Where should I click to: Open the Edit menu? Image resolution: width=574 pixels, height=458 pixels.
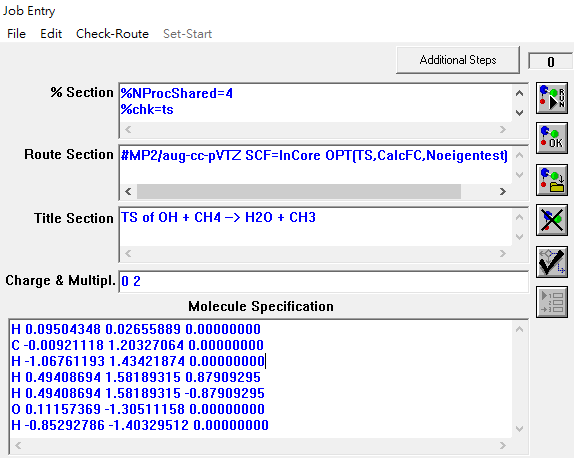tap(51, 34)
